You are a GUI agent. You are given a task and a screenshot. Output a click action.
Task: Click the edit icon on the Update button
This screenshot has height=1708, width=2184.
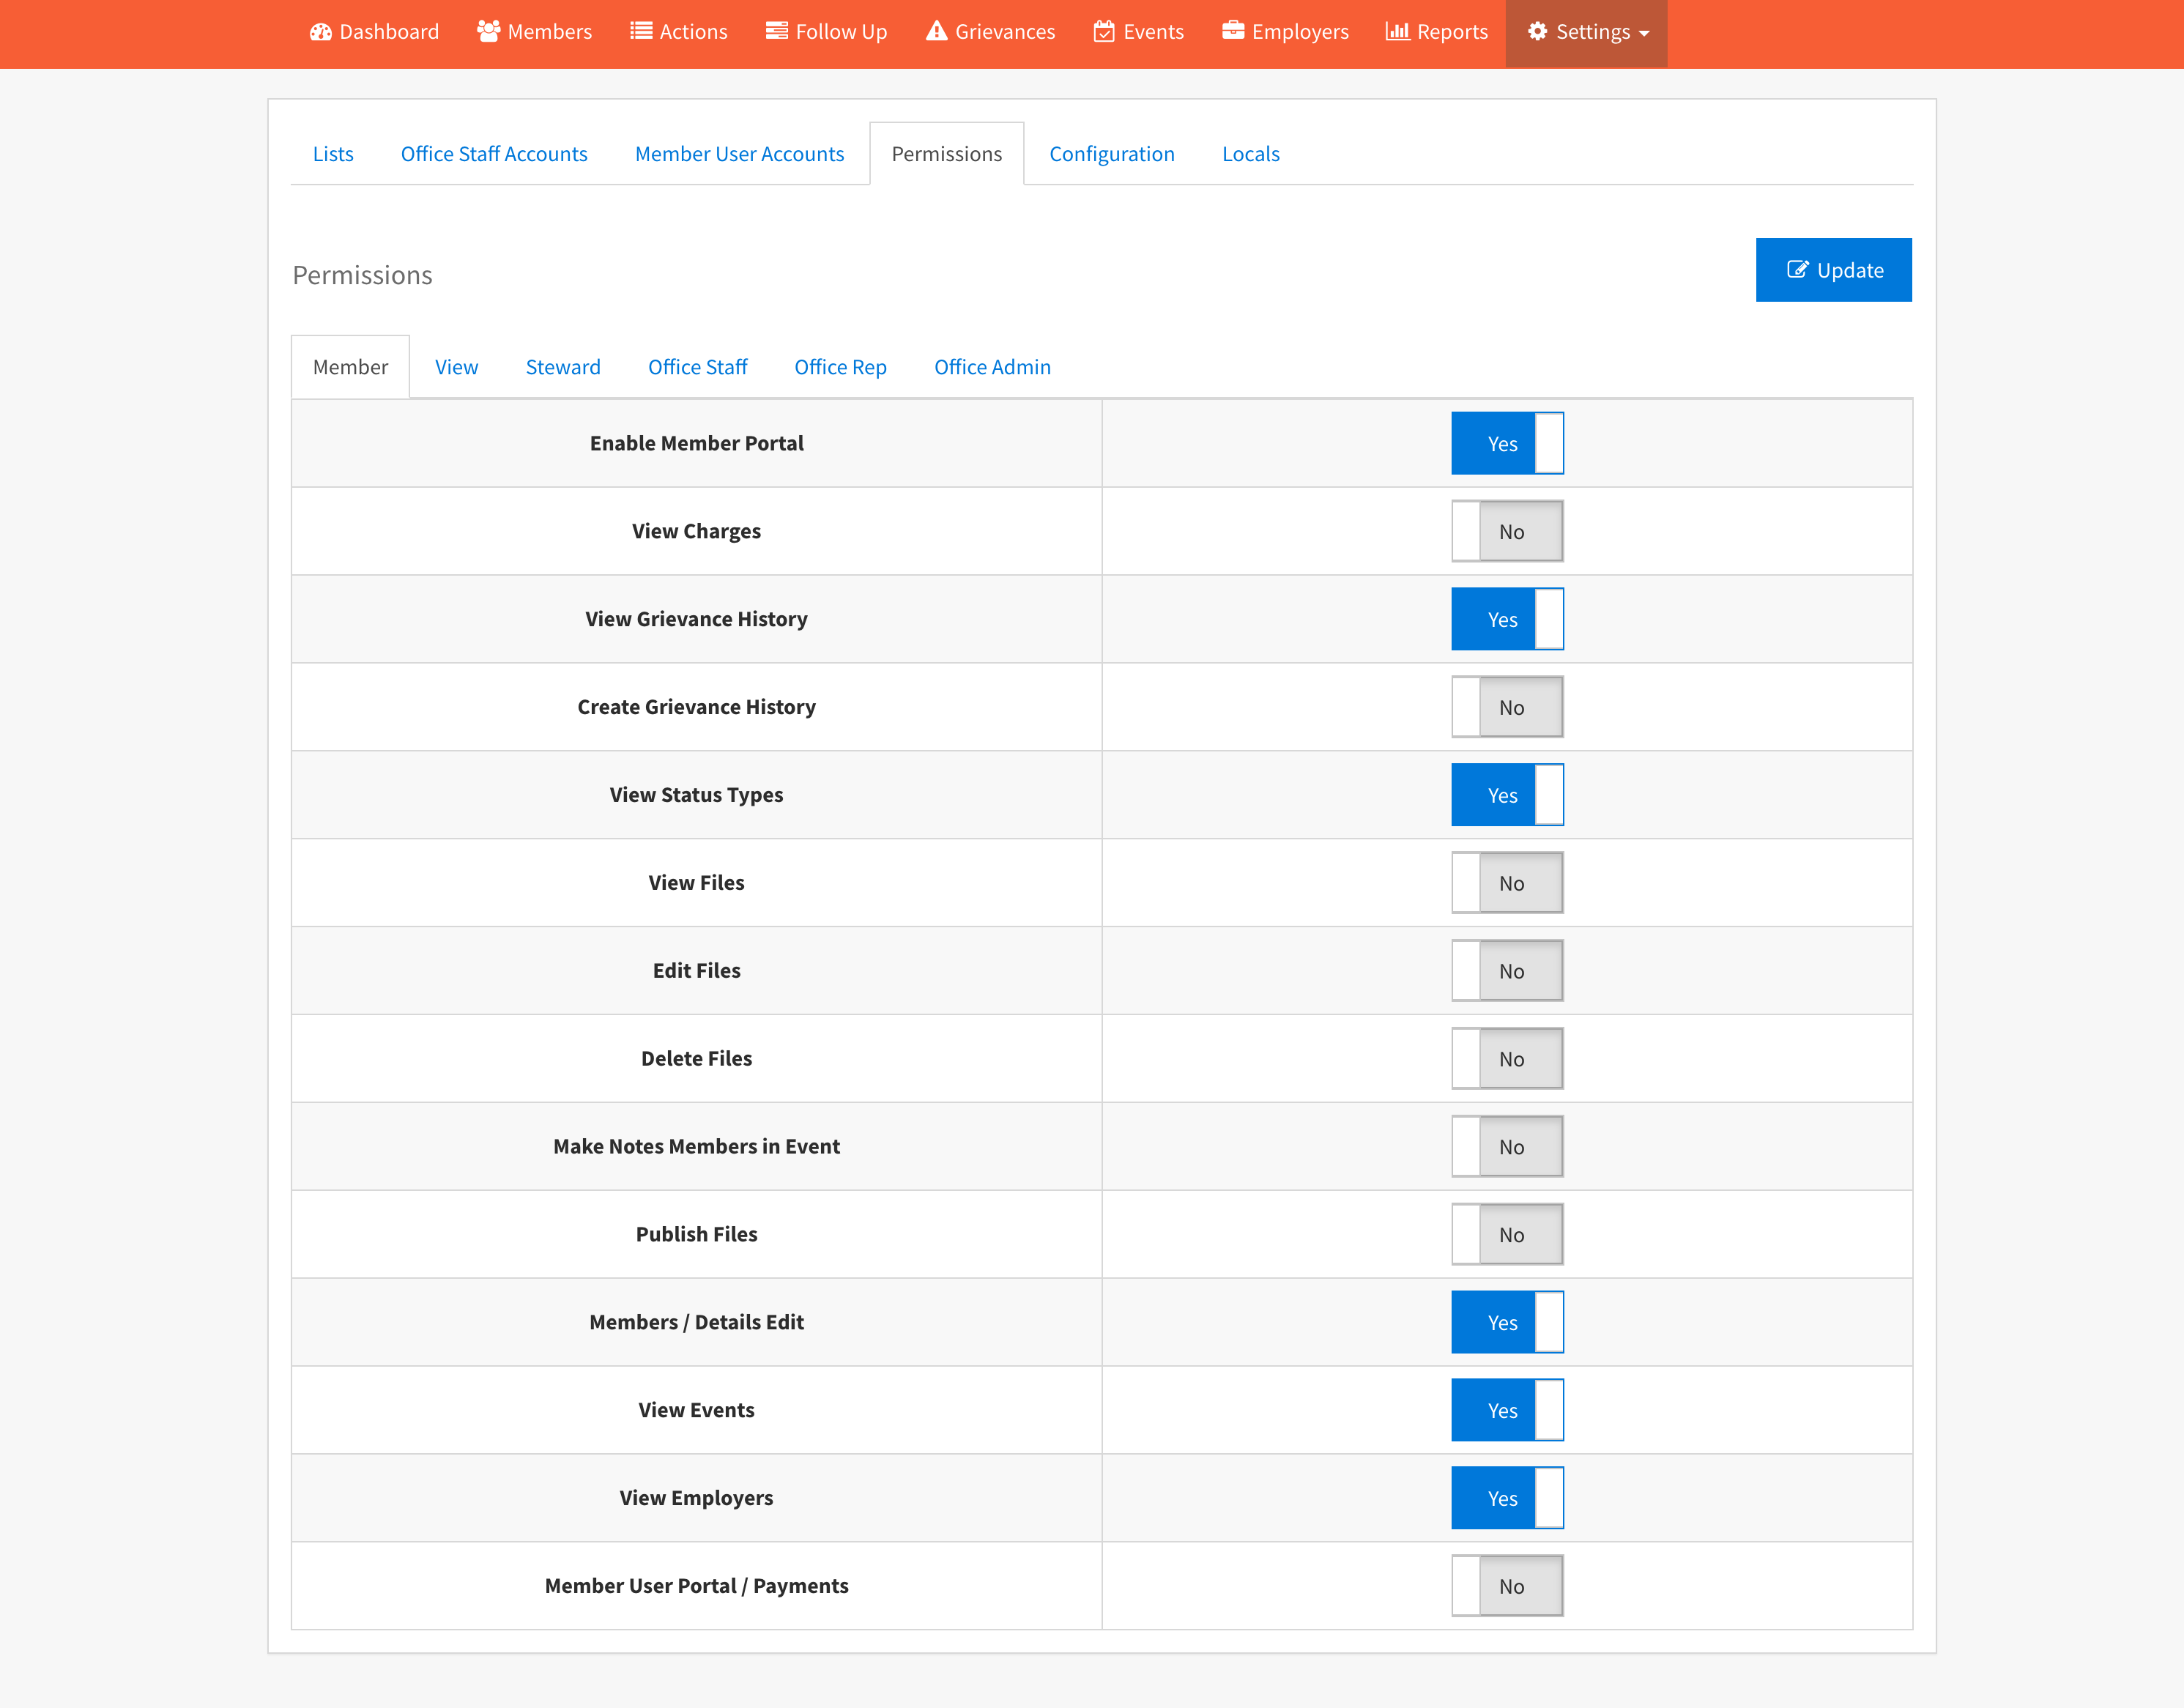point(1797,269)
